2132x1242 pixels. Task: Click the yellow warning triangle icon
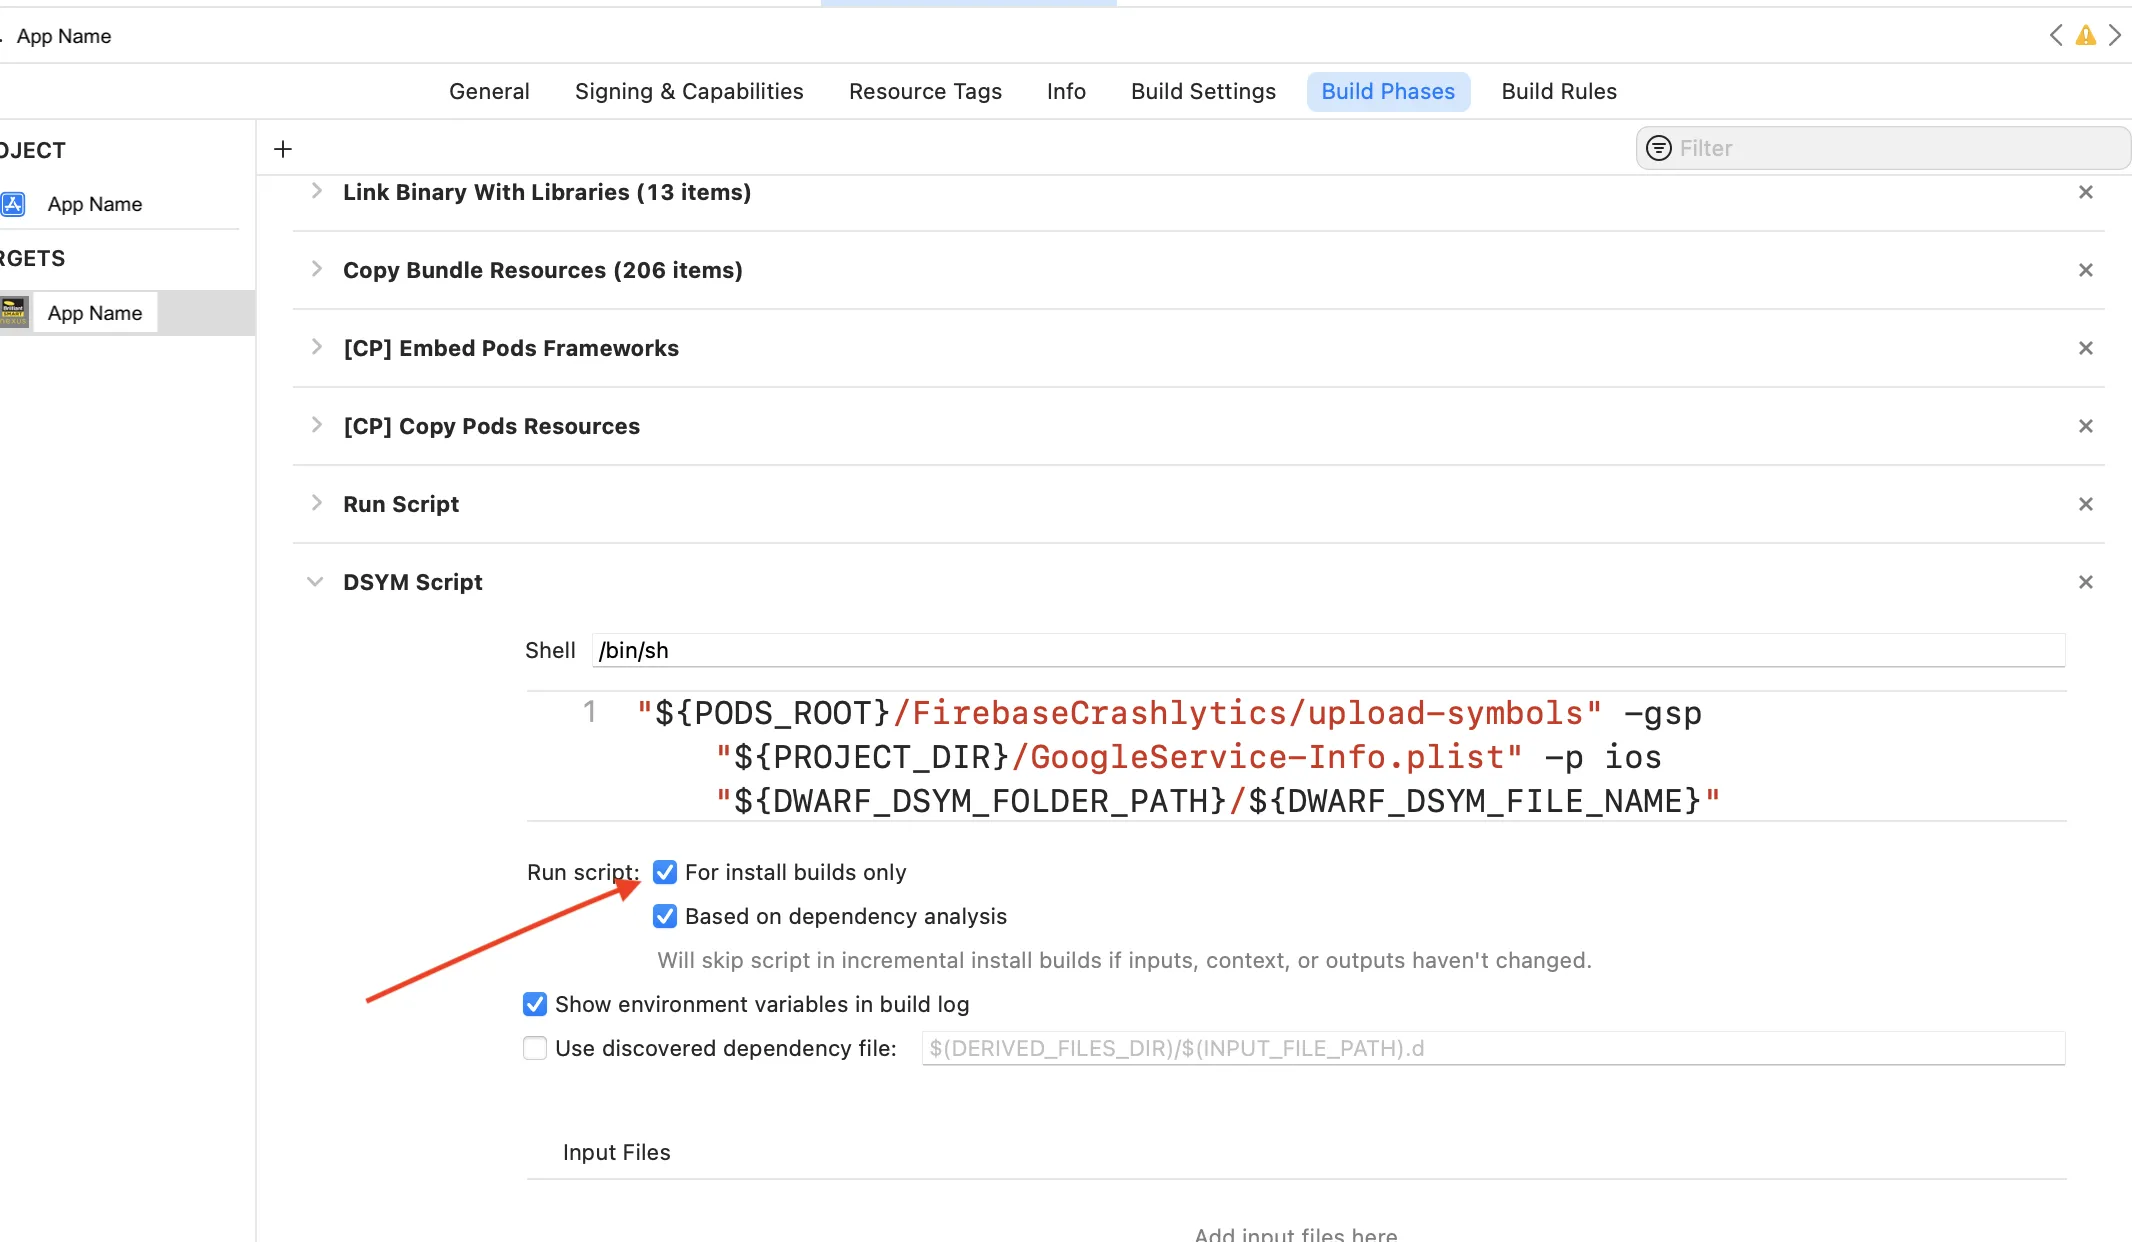(x=2085, y=36)
